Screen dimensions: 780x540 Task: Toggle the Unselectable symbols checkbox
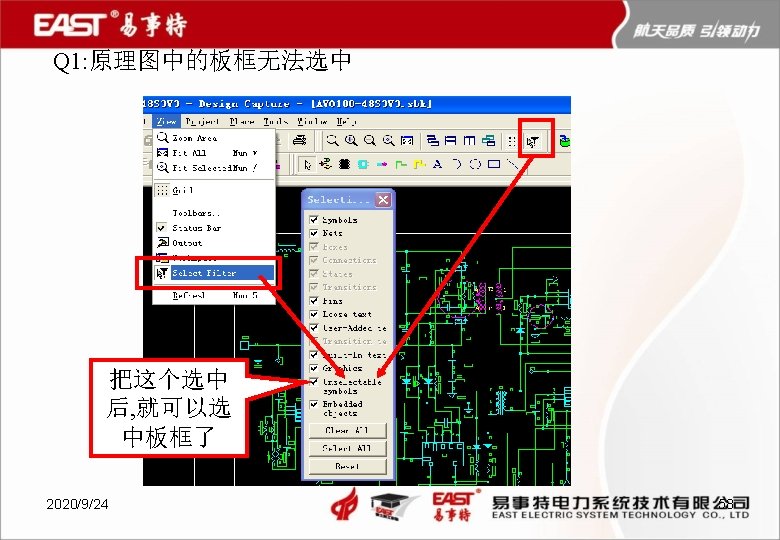pos(313,381)
